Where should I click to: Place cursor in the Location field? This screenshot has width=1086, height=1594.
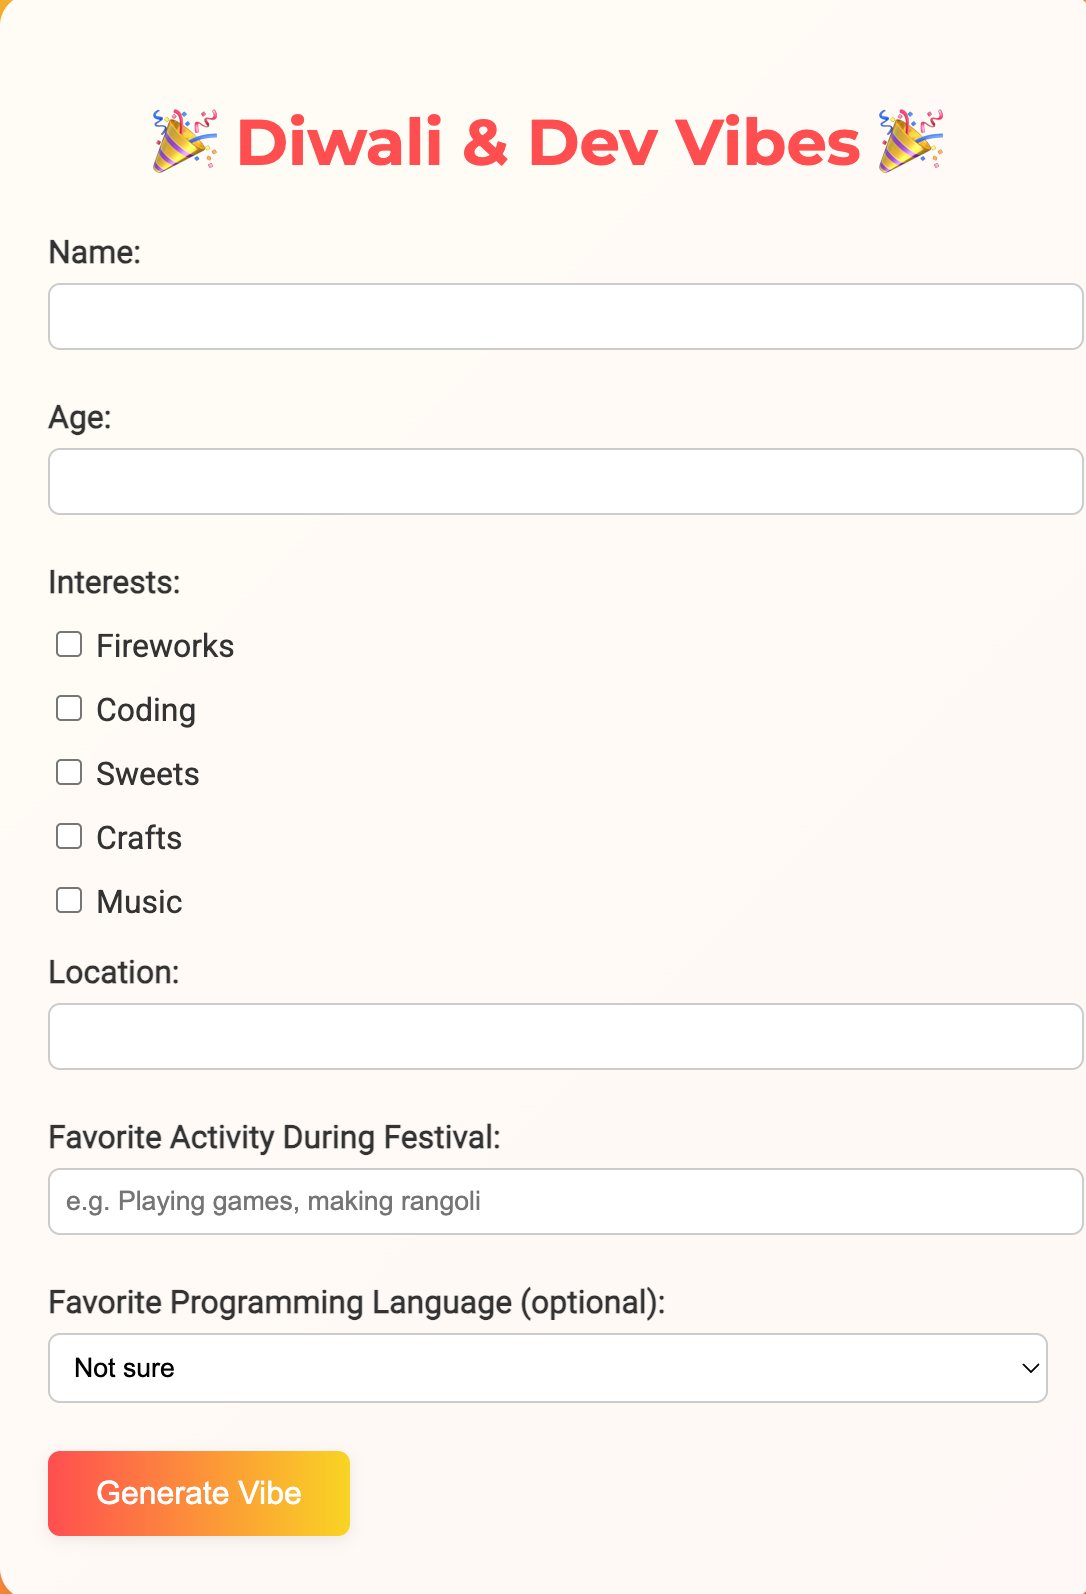tap(565, 1037)
